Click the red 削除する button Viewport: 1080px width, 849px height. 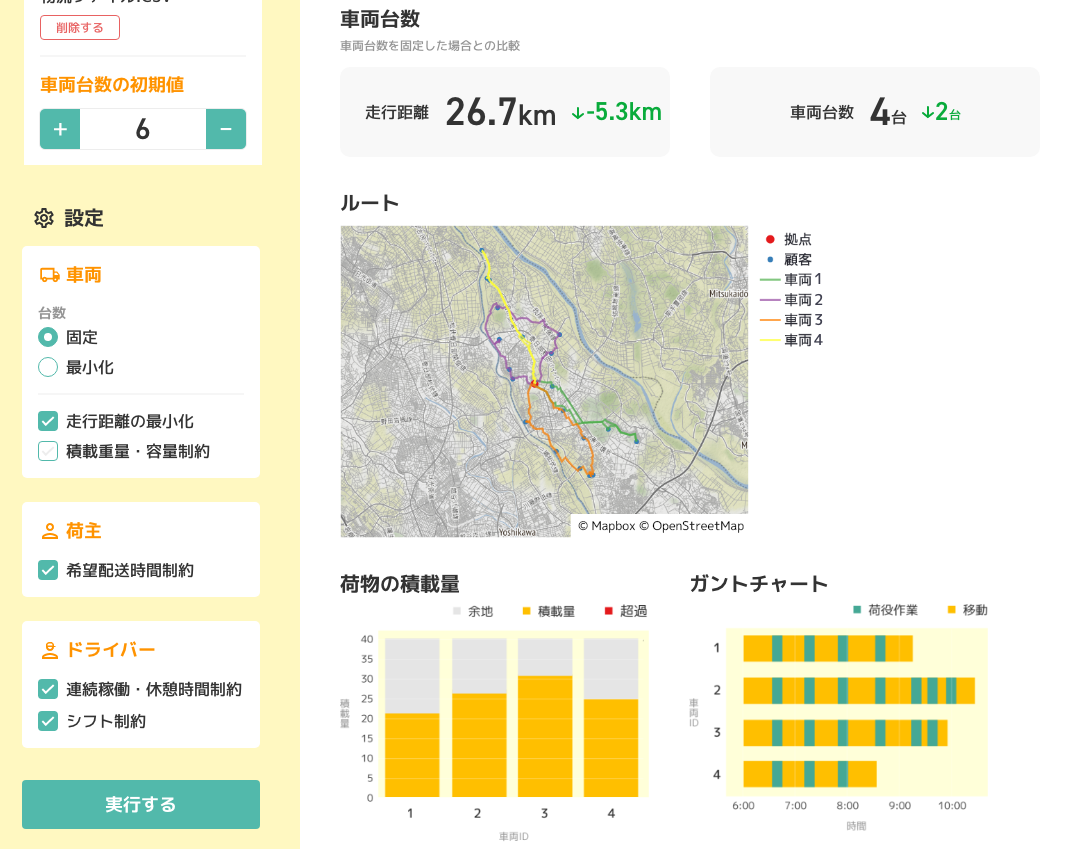click(x=80, y=28)
